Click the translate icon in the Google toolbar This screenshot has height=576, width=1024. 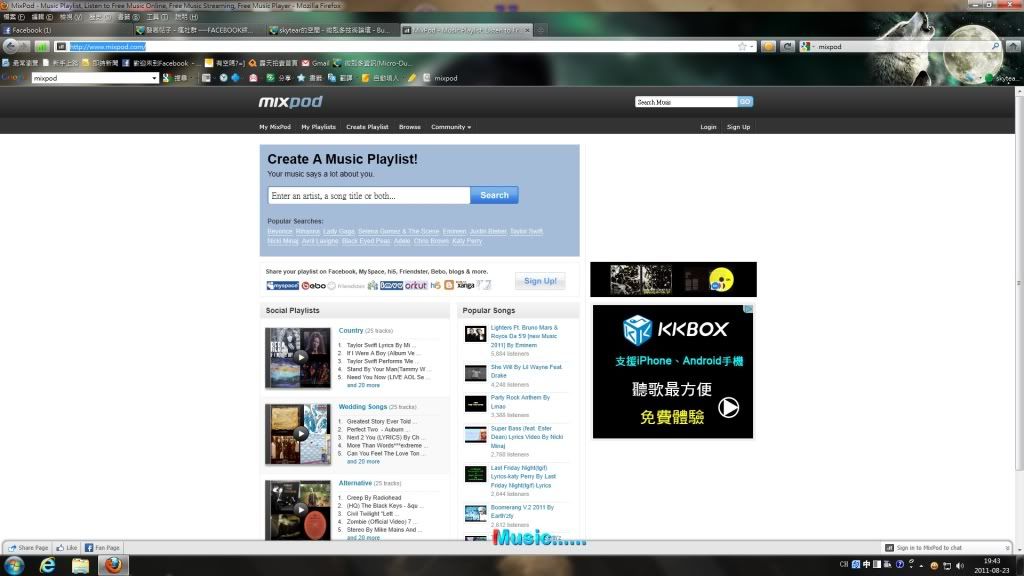pos(332,78)
